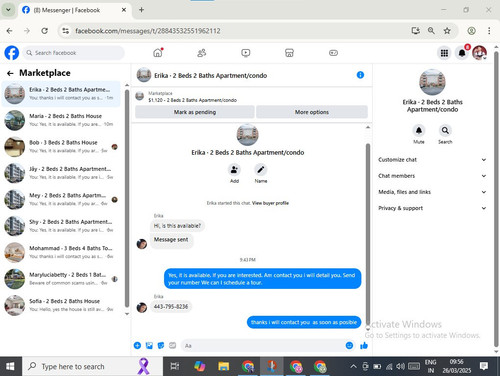500x376 pixels.
Task: Click the Search Facebook field
Action: pyautogui.click(x=74, y=53)
